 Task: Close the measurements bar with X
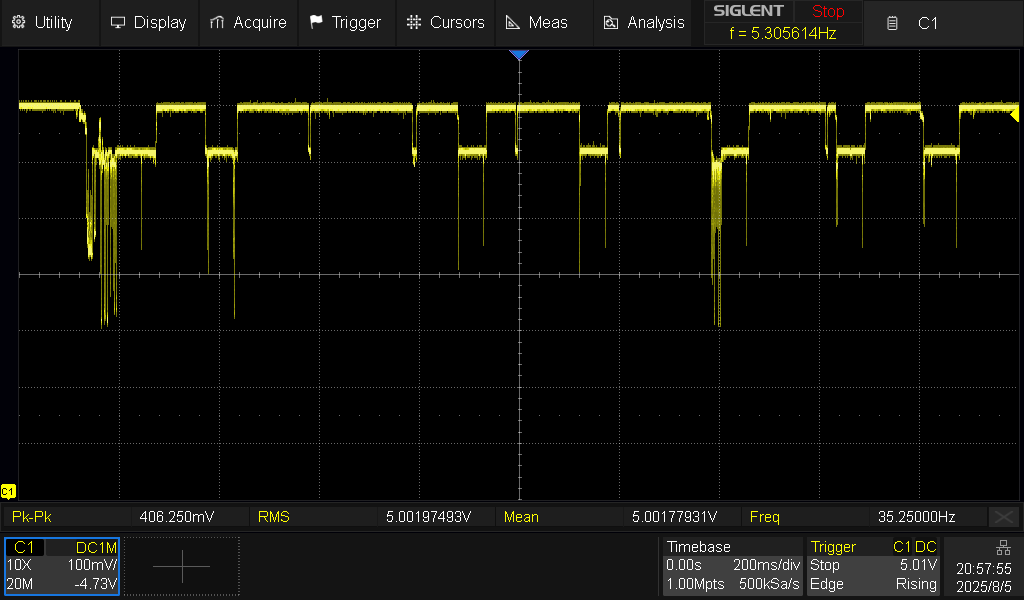coord(1003,517)
